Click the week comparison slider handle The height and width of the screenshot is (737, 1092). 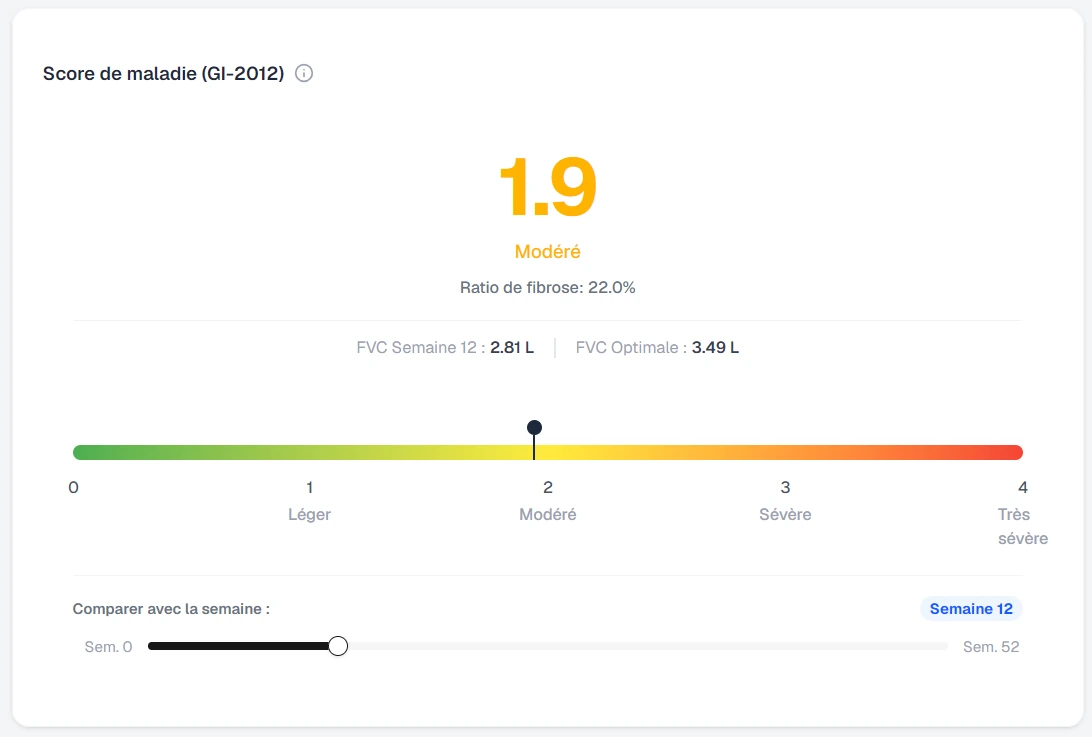(338, 646)
